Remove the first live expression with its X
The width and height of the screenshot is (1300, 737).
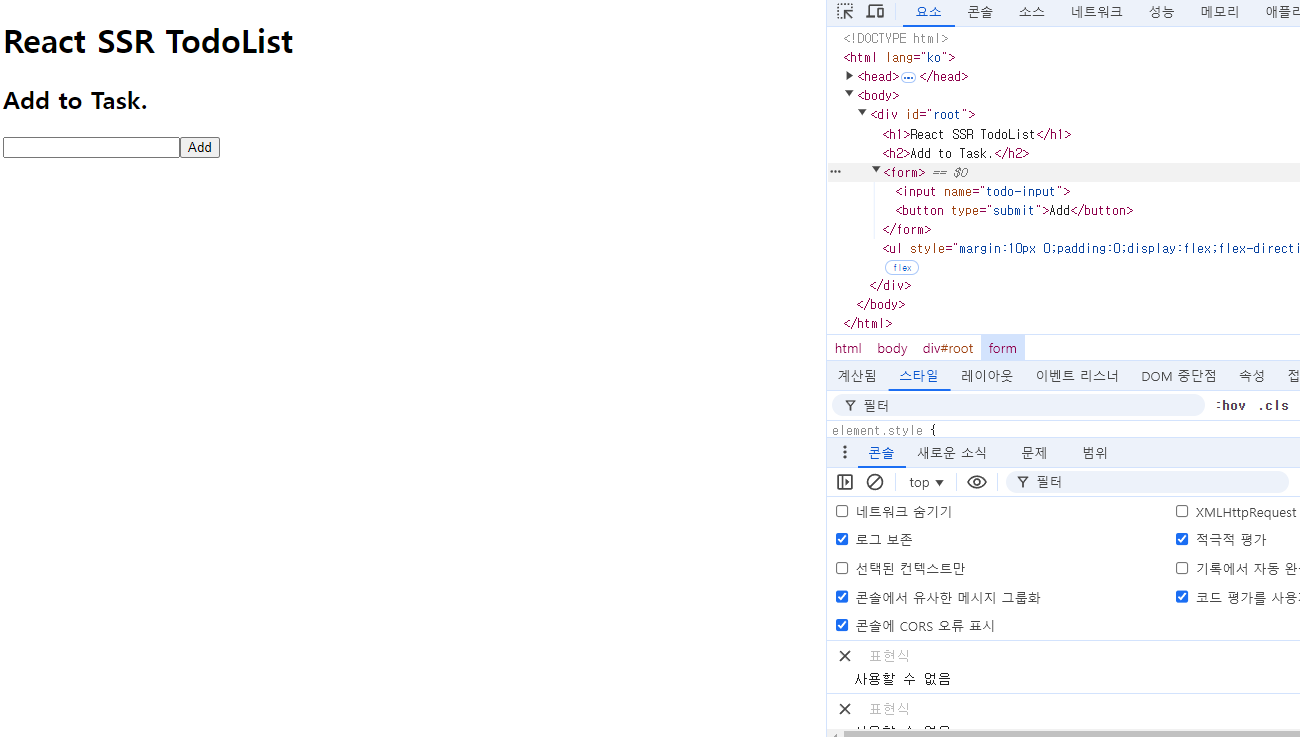coord(845,656)
